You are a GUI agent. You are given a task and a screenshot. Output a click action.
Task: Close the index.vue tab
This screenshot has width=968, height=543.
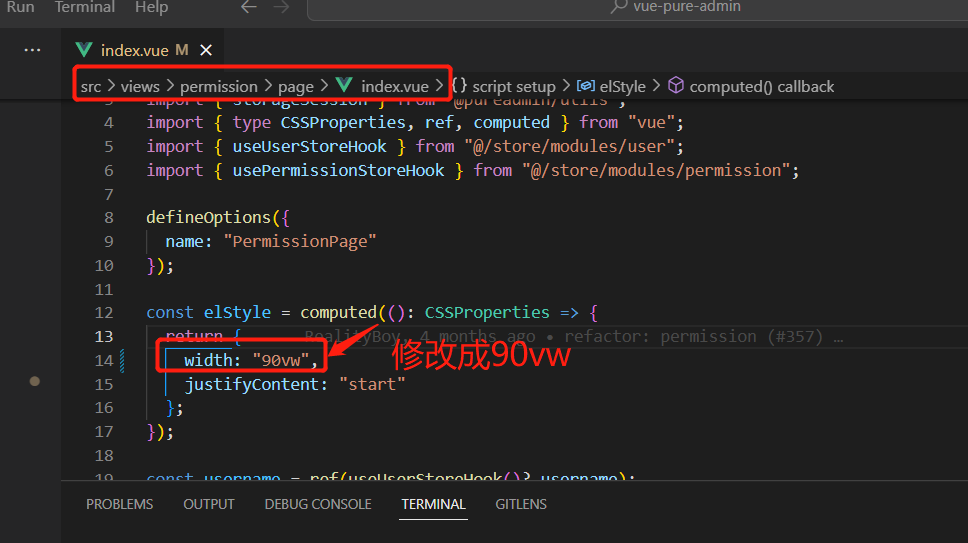pyautogui.click(x=206, y=50)
